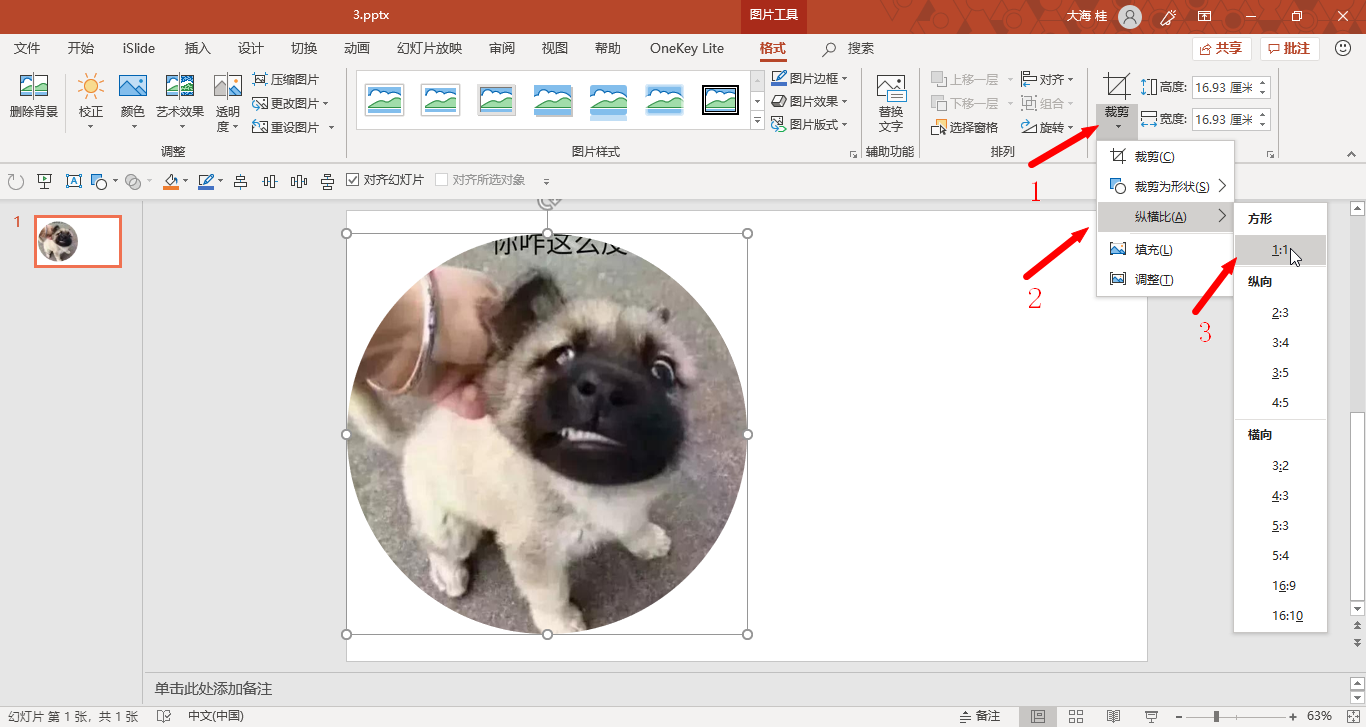Screen dimensions: 1366x727
Task: Switch to reading view in status bar
Action: (x=1113, y=716)
